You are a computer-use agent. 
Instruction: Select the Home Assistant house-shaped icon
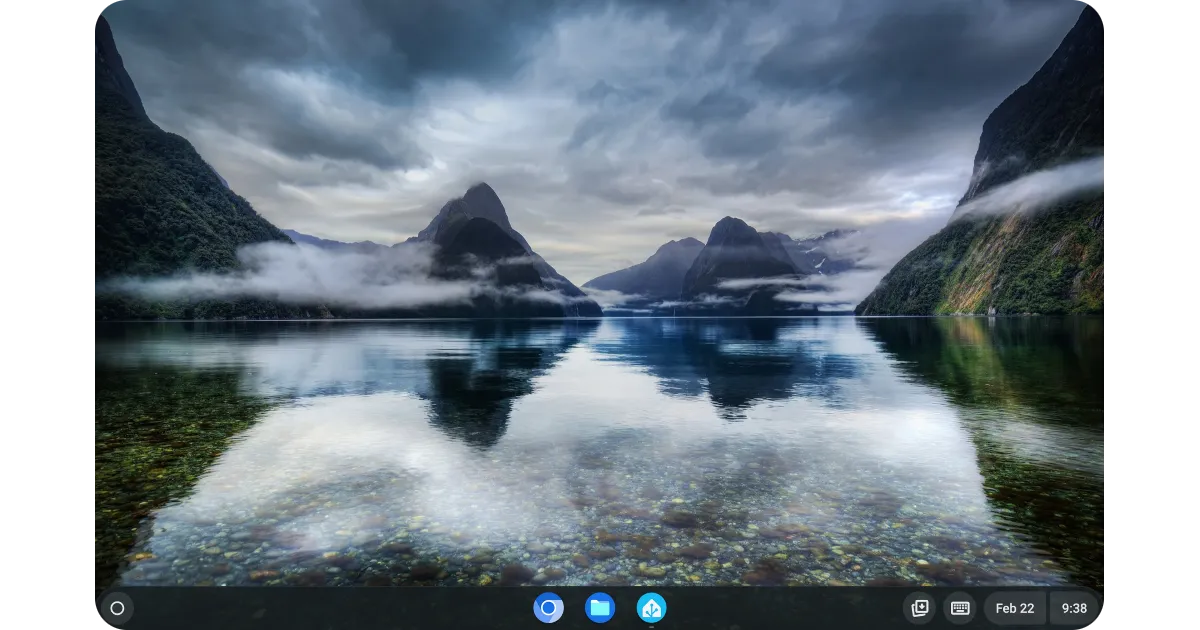(x=650, y=608)
